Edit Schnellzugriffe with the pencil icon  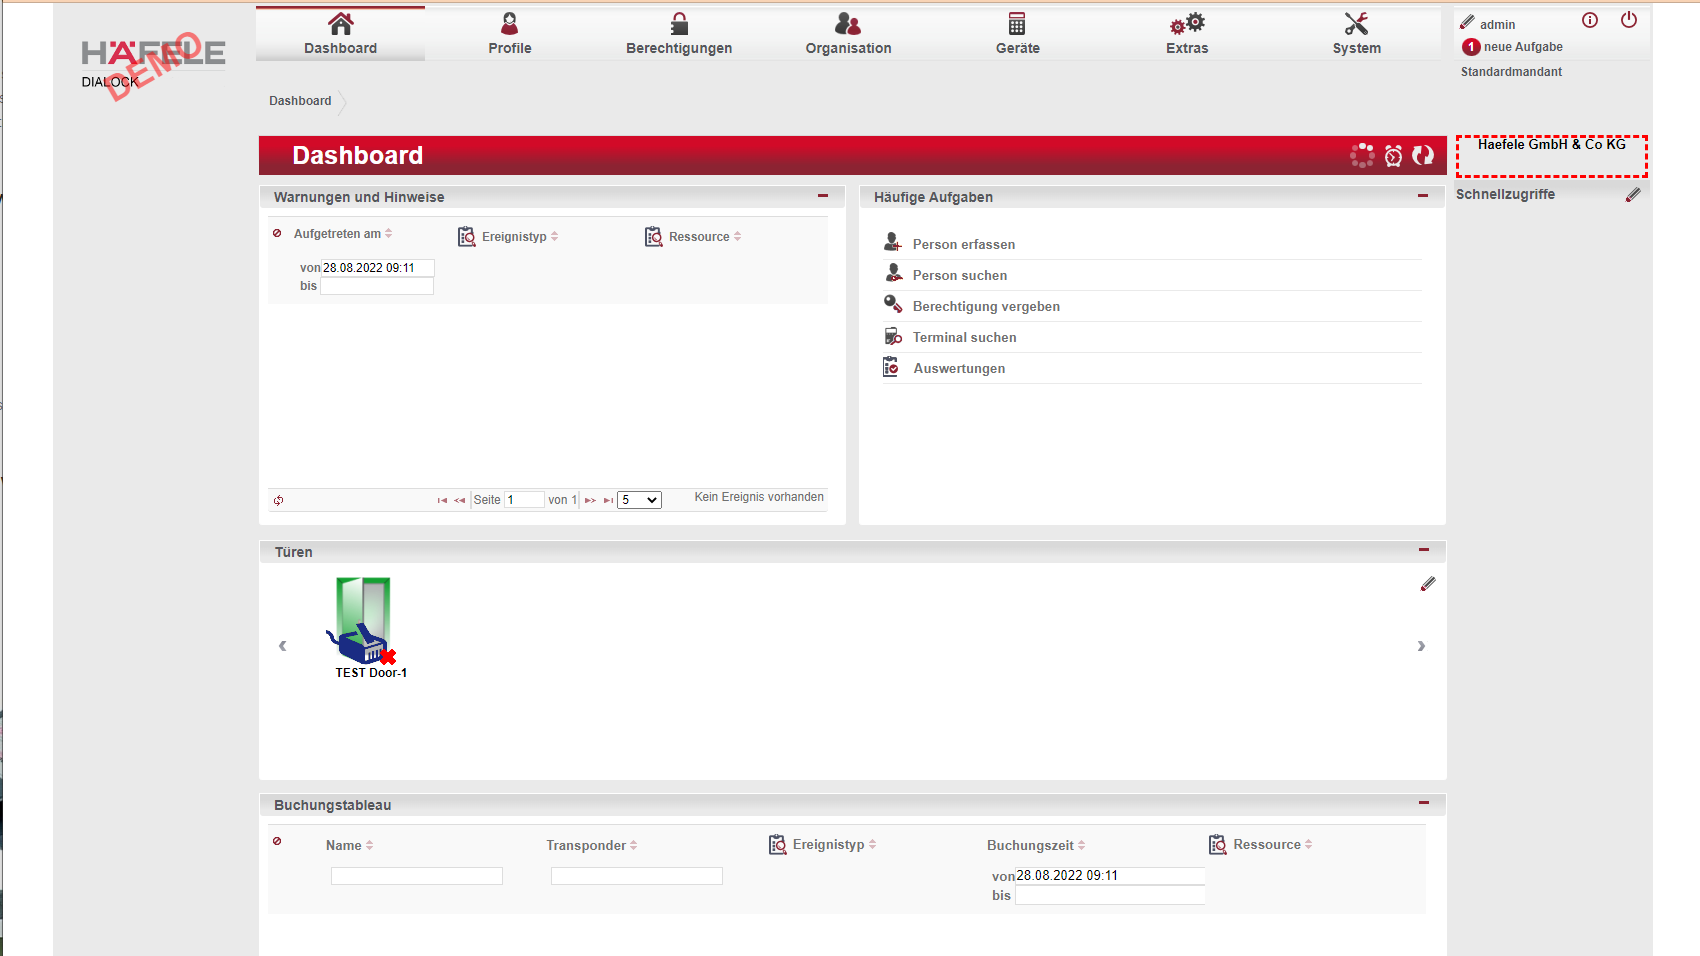(1633, 195)
